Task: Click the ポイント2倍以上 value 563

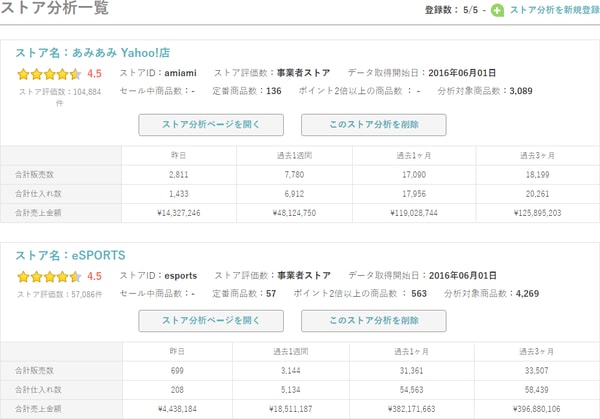Action: coord(419,293)
